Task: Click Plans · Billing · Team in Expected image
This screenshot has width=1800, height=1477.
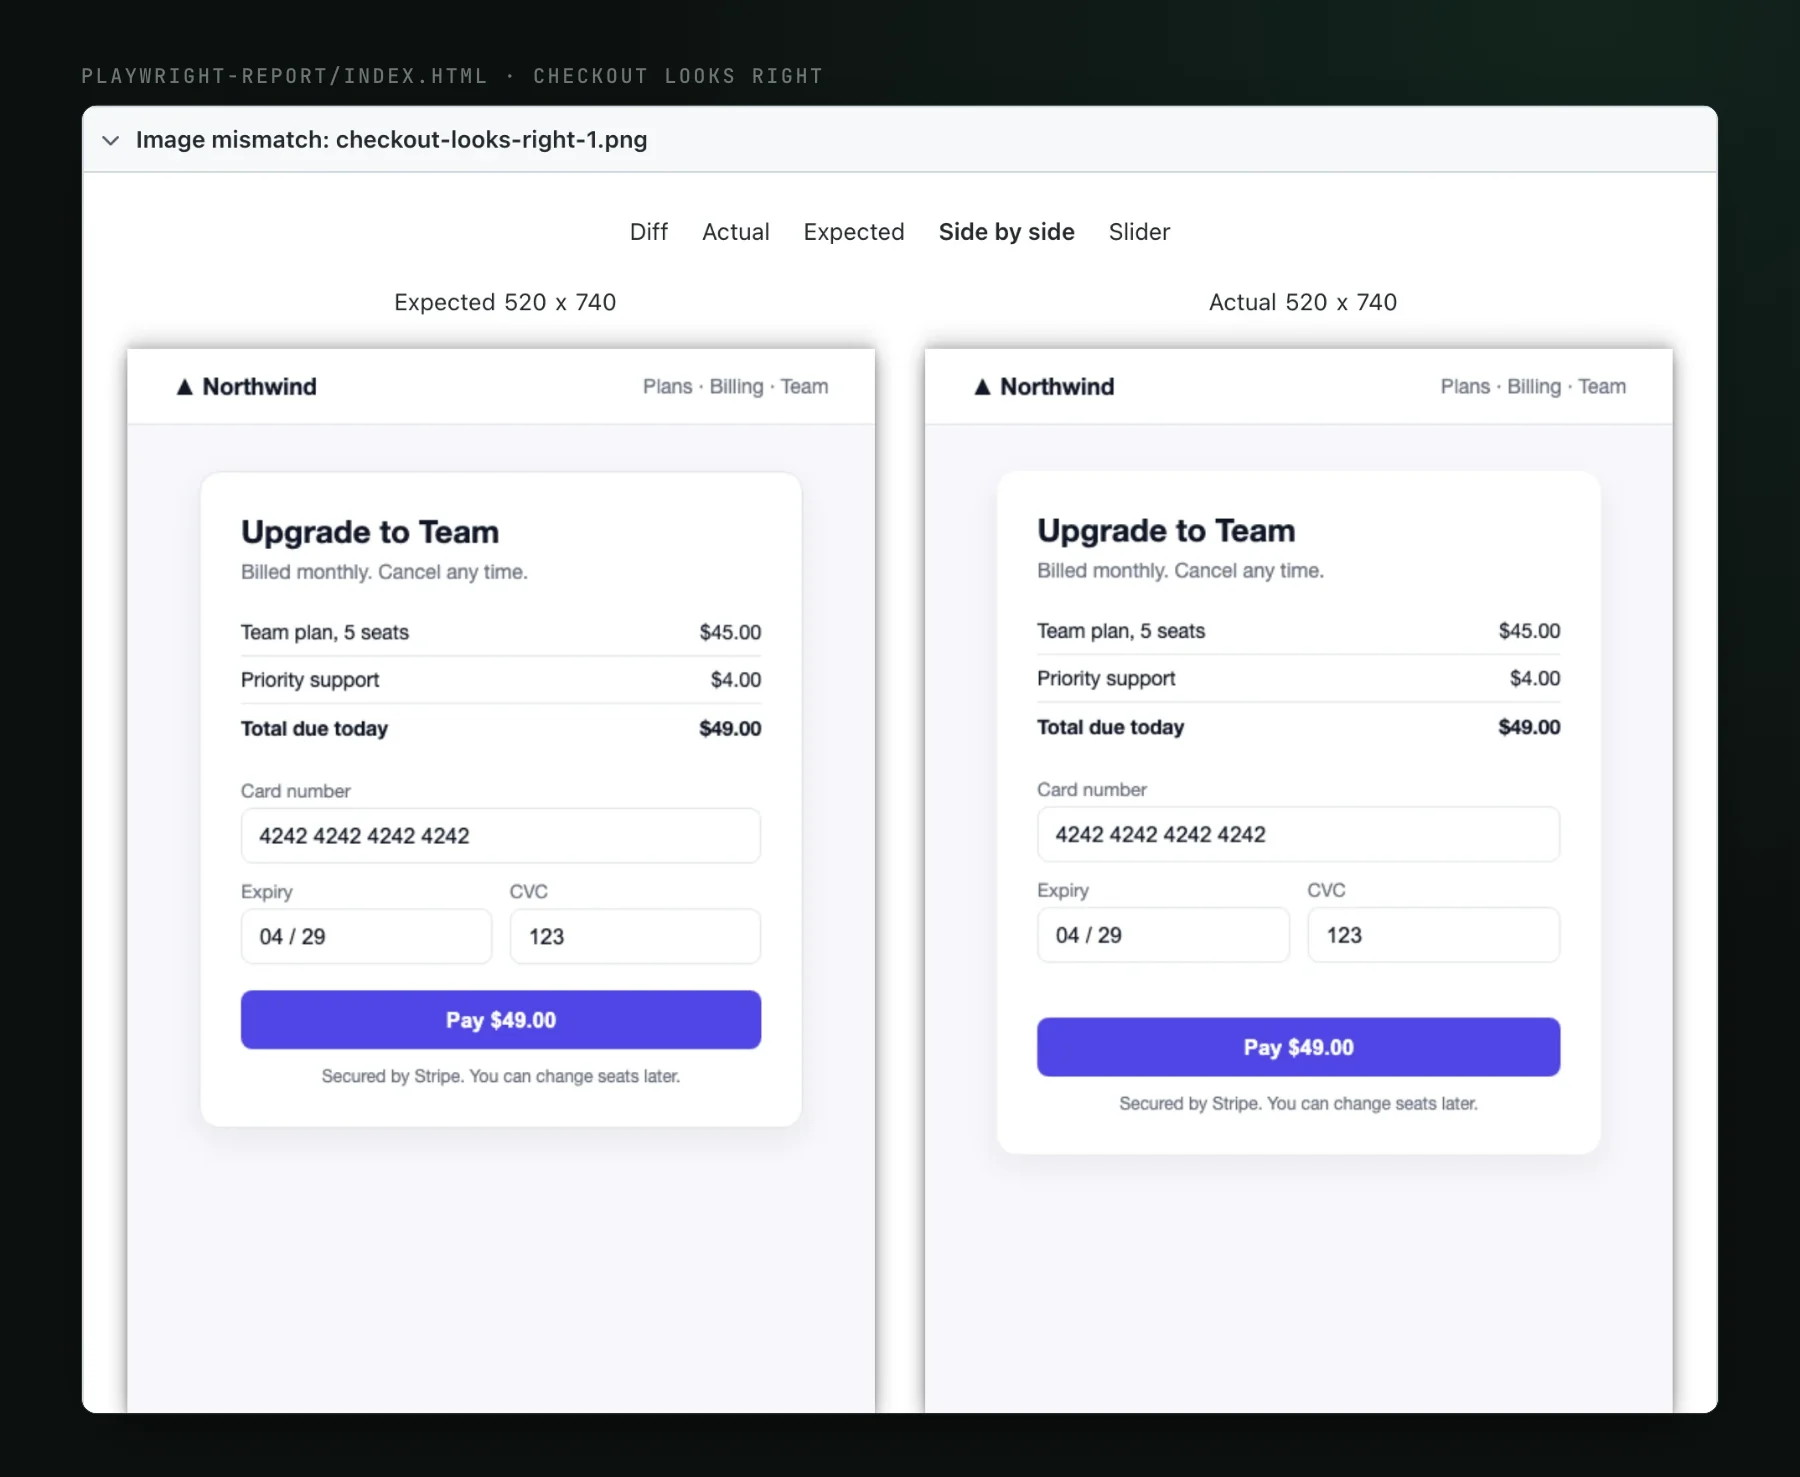Action: tap(736, 387)
